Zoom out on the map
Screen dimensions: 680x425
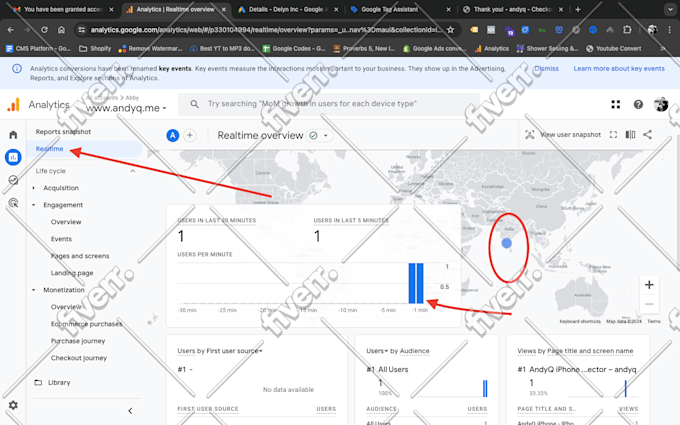click(649, 304)
